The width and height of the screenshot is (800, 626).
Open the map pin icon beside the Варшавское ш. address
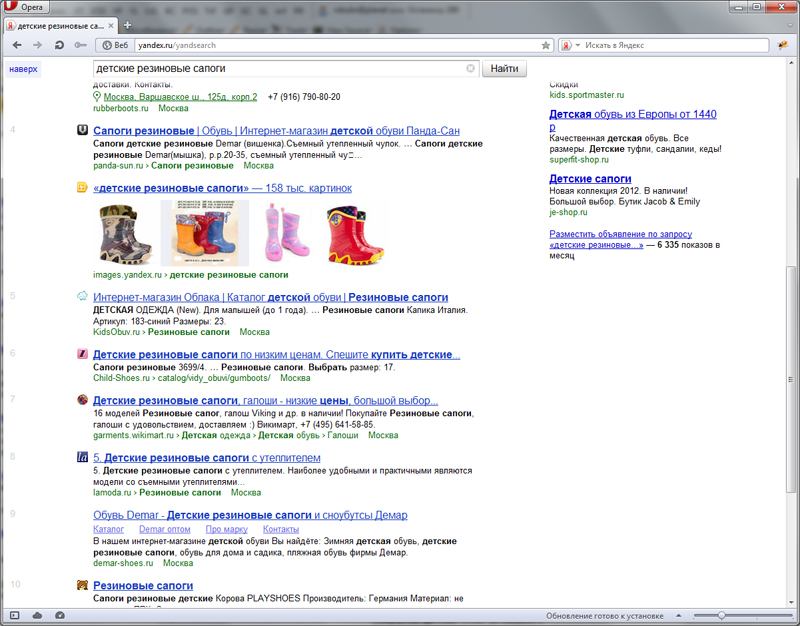pyautogui.click(x=97, y=96)
